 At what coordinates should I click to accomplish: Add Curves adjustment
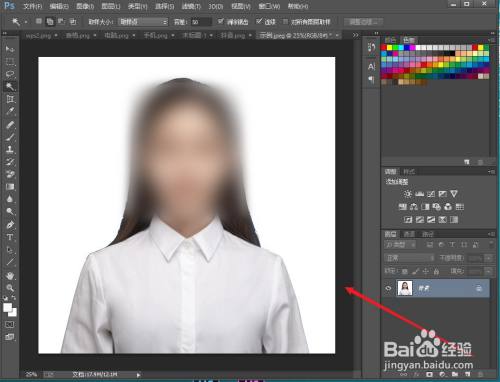(x=431, y=194)
